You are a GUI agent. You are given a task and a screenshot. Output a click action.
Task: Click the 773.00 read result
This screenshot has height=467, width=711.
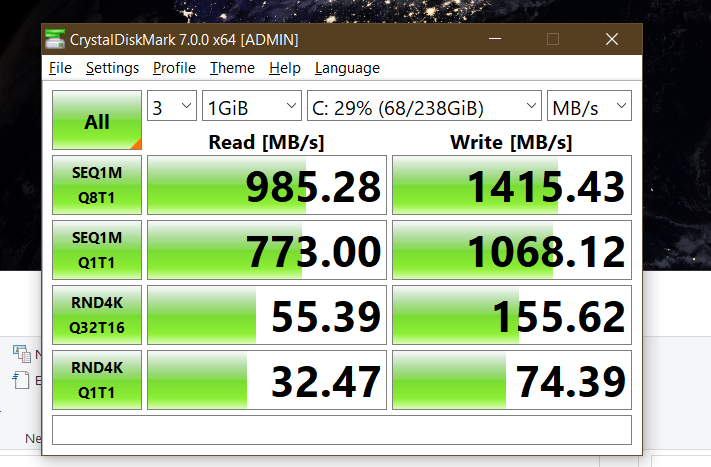267,250
